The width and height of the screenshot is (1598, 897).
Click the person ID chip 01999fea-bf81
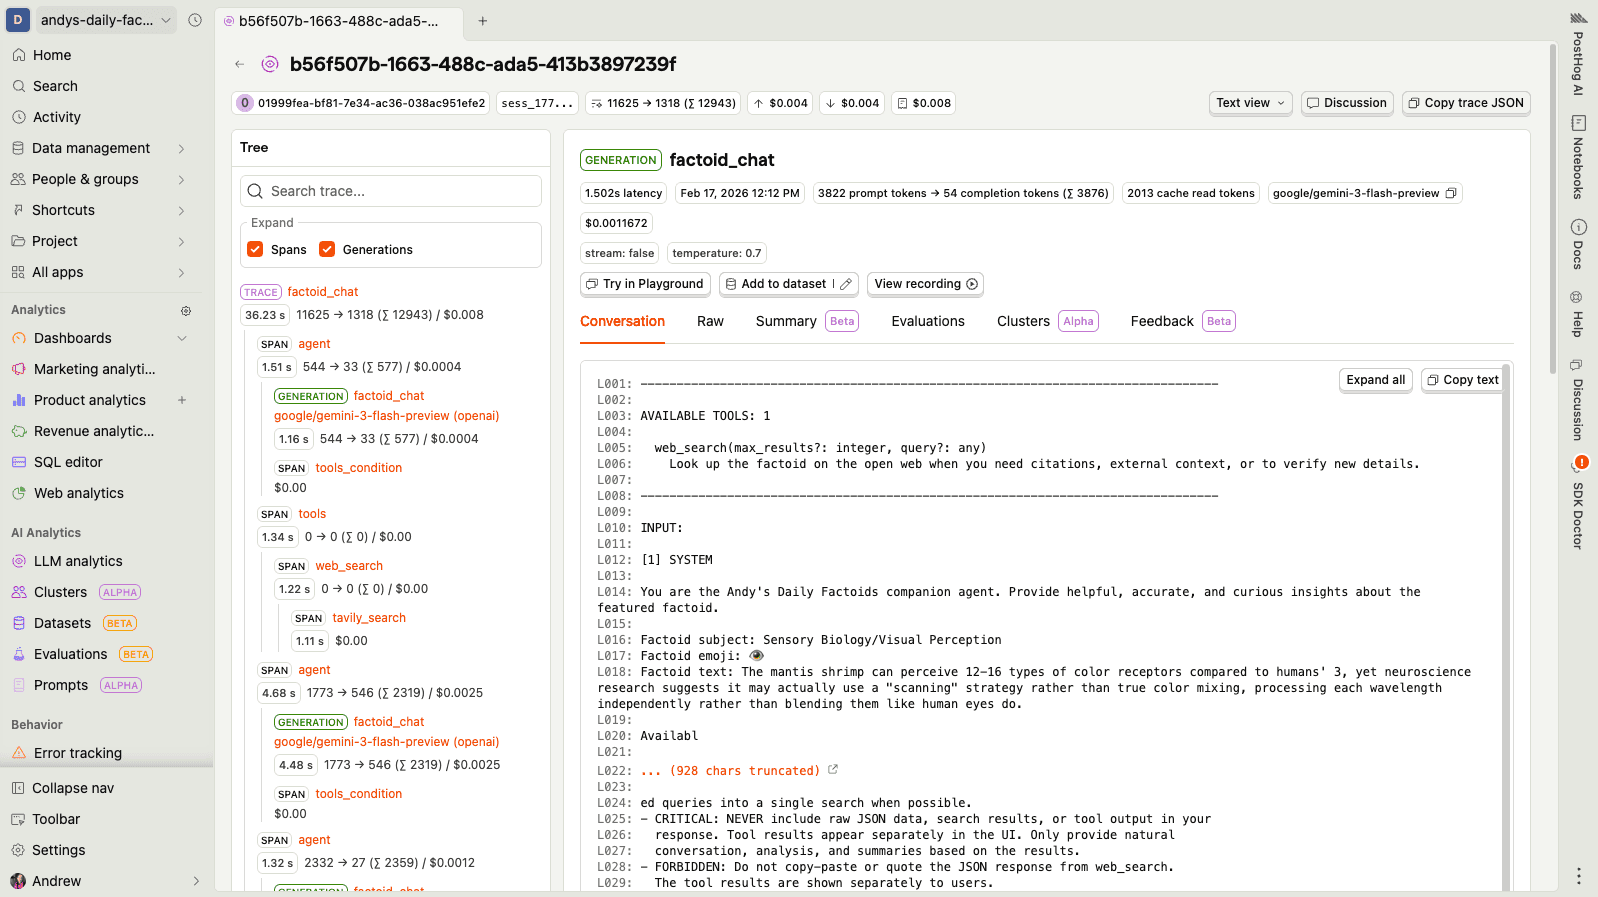[x=361, y=103]
